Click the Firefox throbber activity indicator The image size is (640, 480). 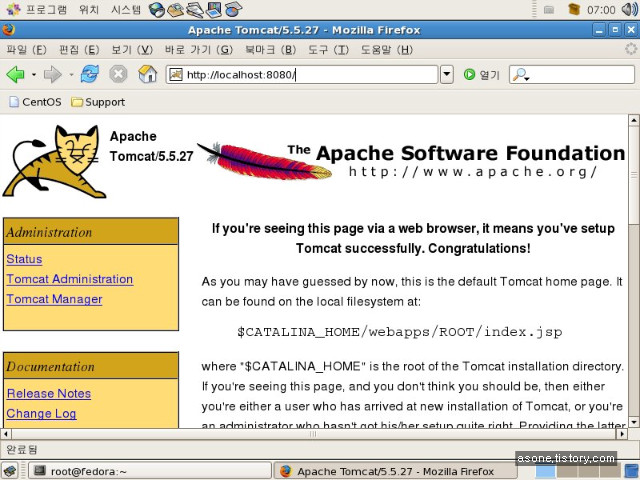pyautogui.click(x=631, y=49)
